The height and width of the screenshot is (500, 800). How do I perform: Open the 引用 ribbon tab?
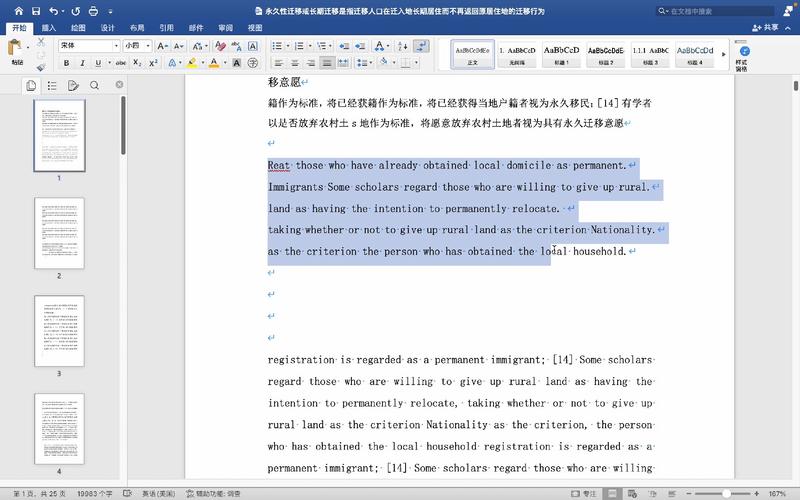(166, 28)
